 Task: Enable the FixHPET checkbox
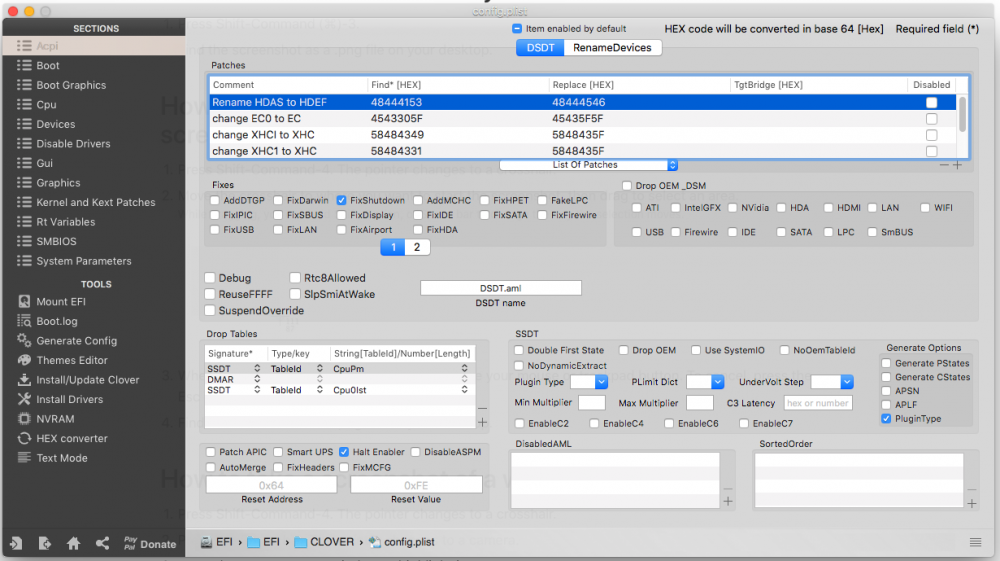click(485, 200)
